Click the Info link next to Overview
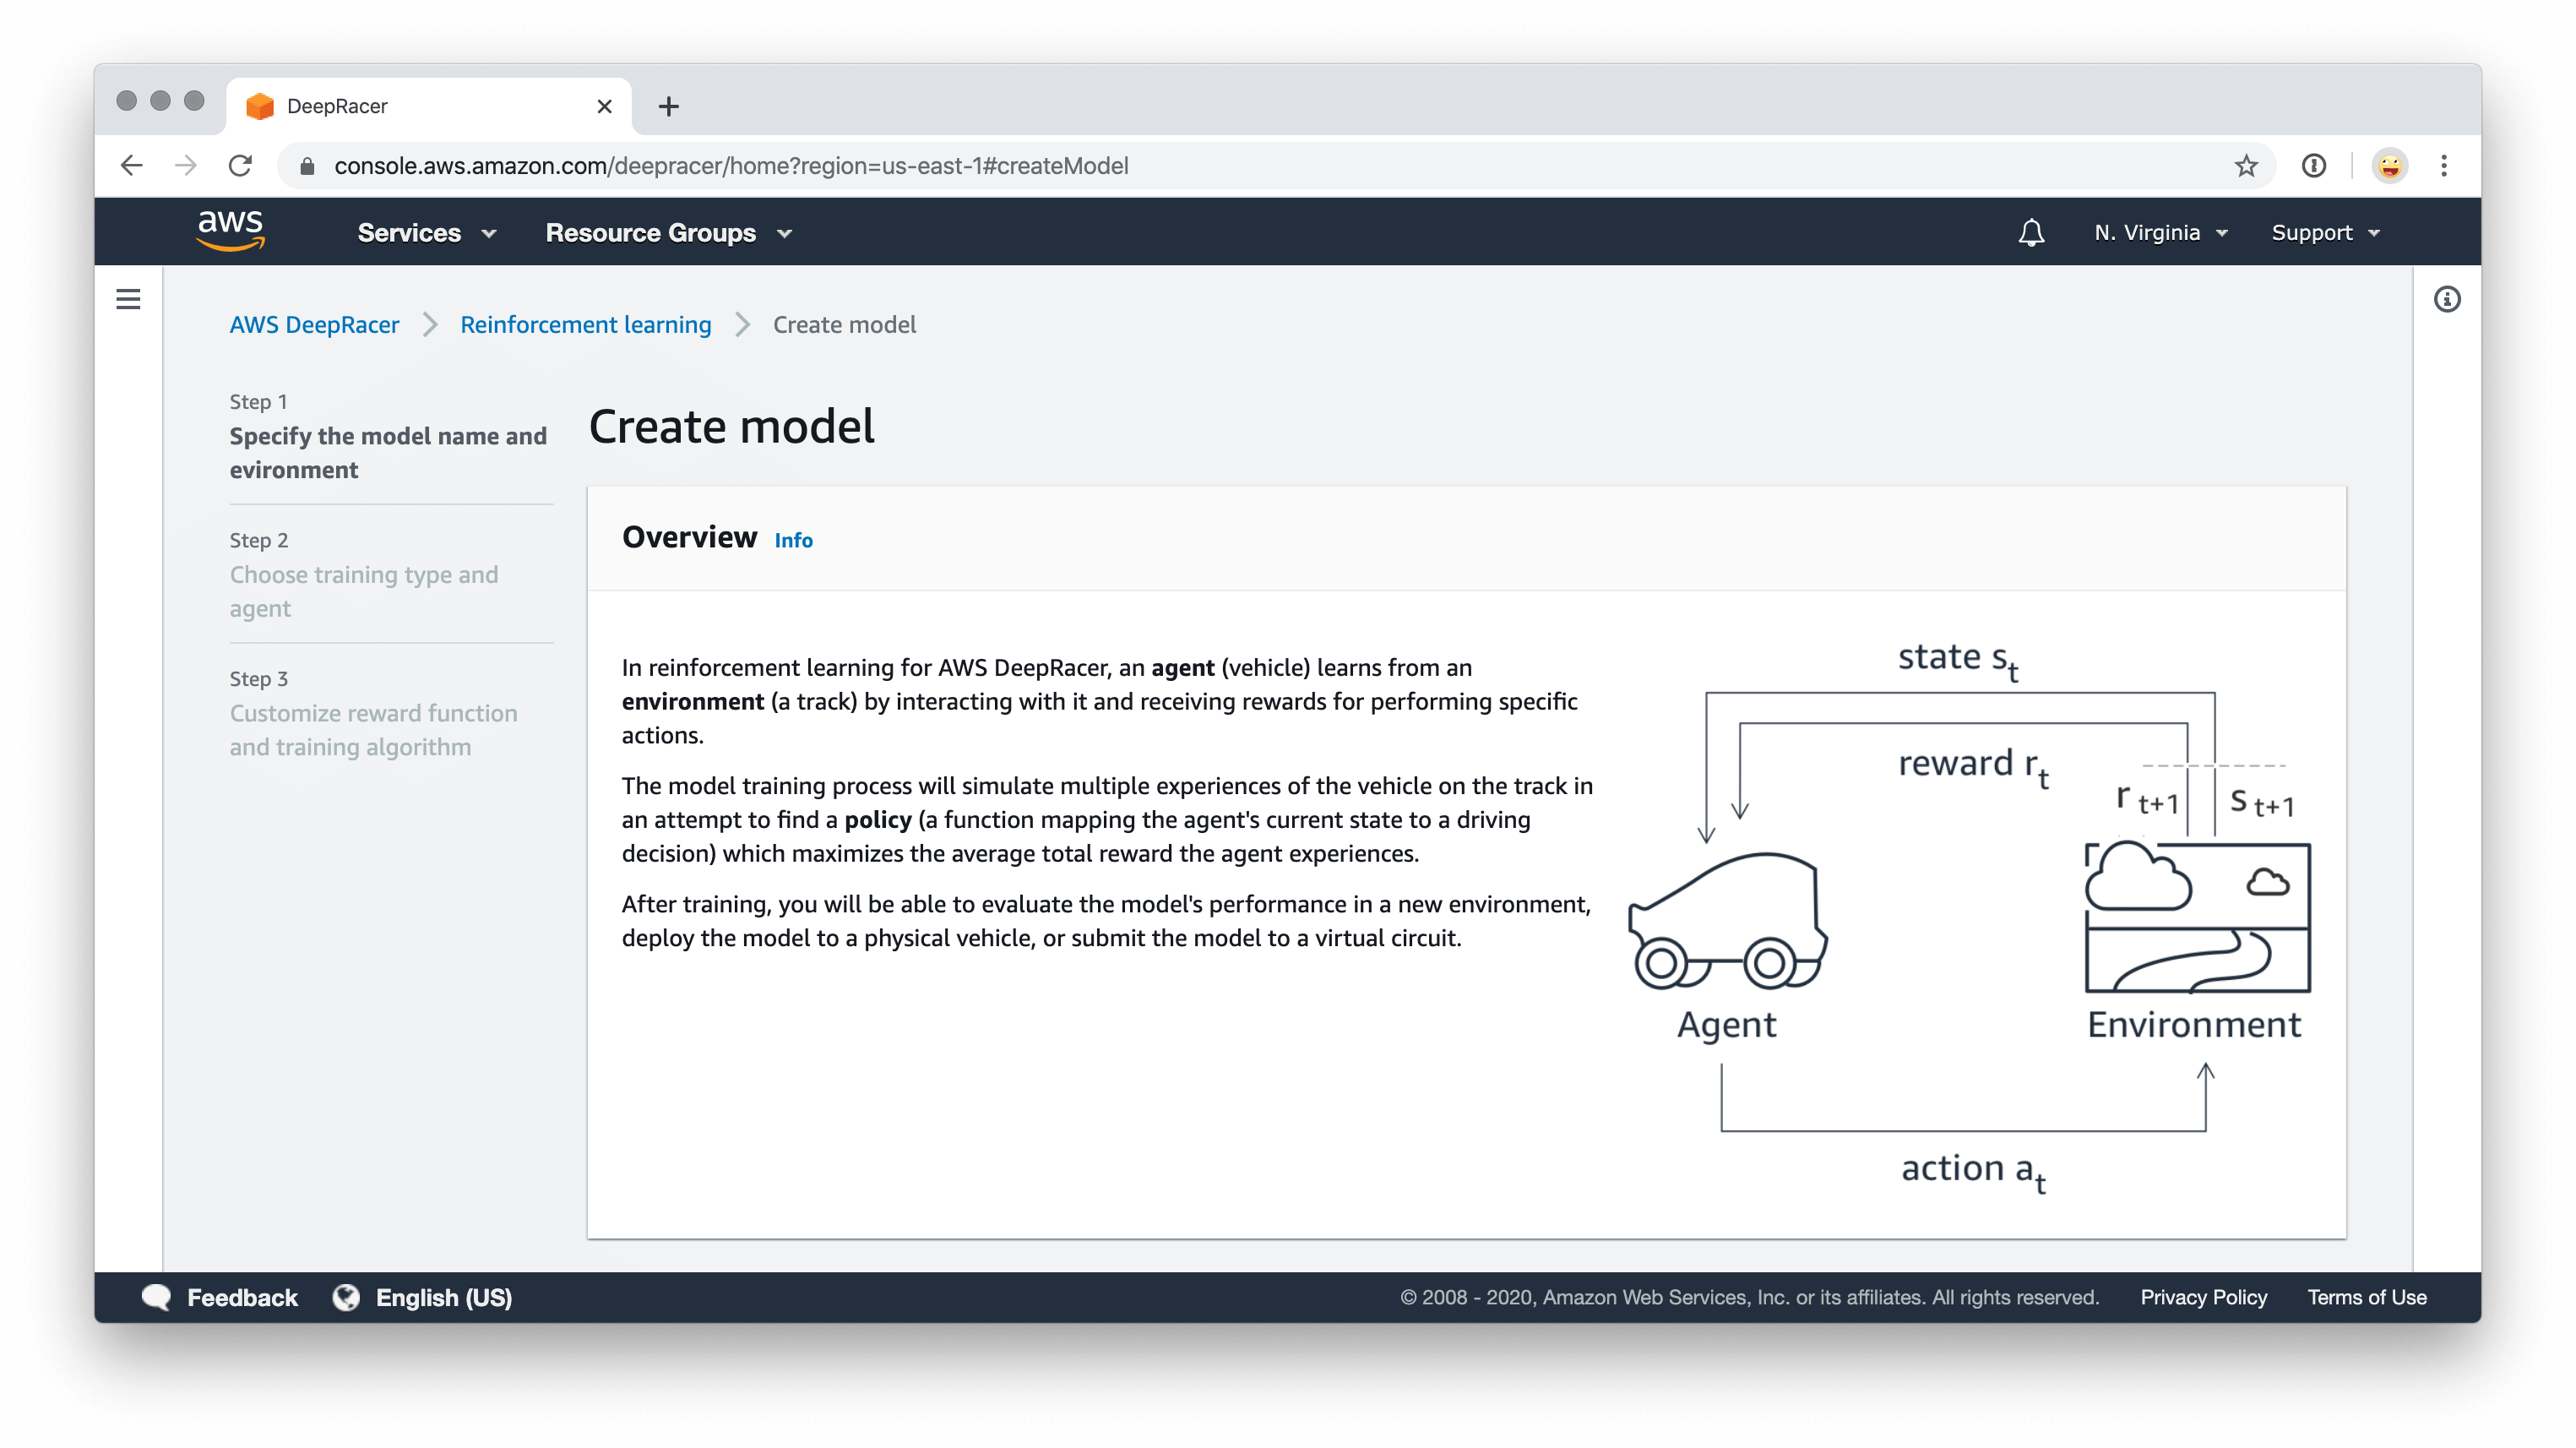Viewport: 2576px width, 1448px height. pos(794,540)
